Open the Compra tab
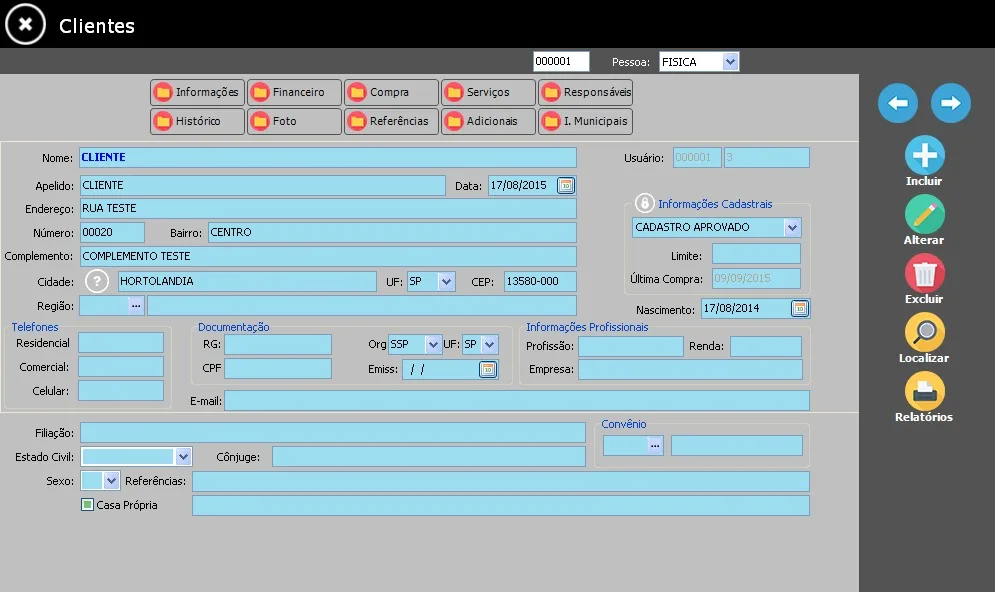Image resolution: width=995 pixels, height=592 pixels. tap(392, 92)
